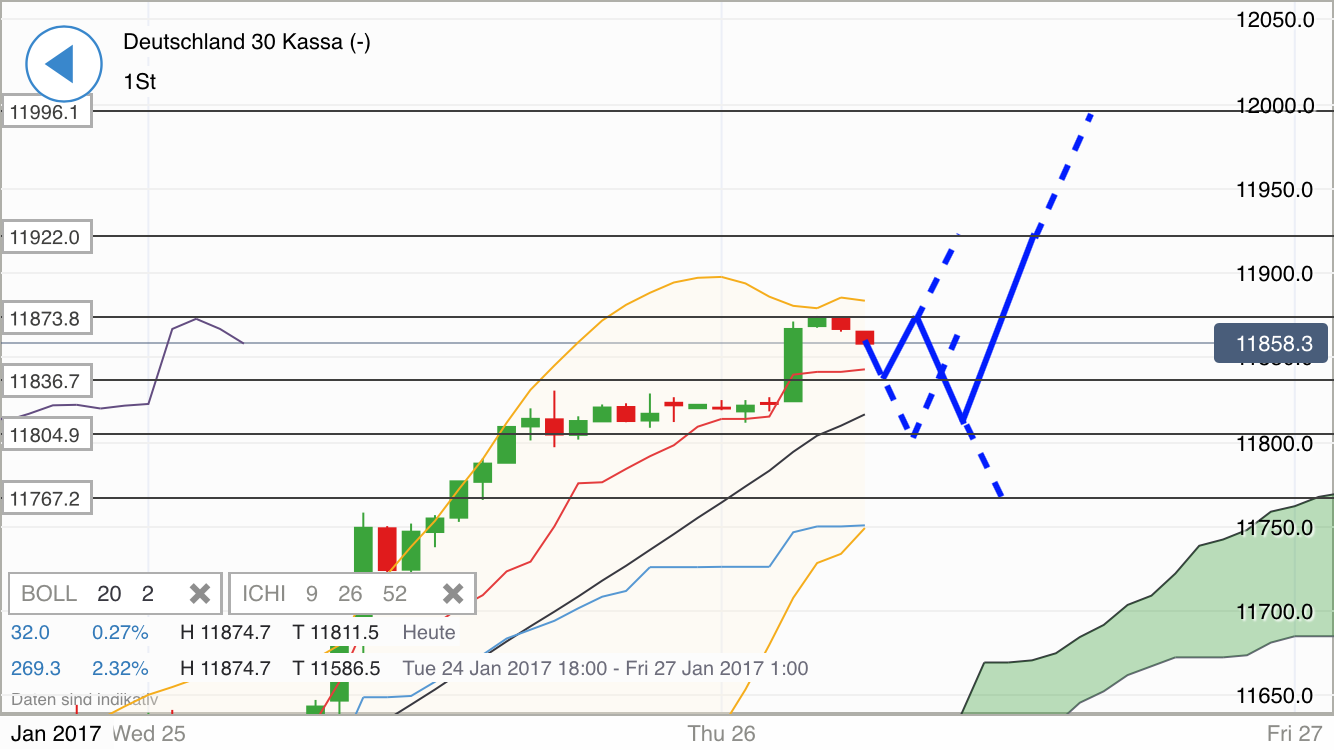Image resolution: width=1334 pixels, height=750 pixels.
Task: Click the 11996.1 price level label
Action: pos(45,112)
